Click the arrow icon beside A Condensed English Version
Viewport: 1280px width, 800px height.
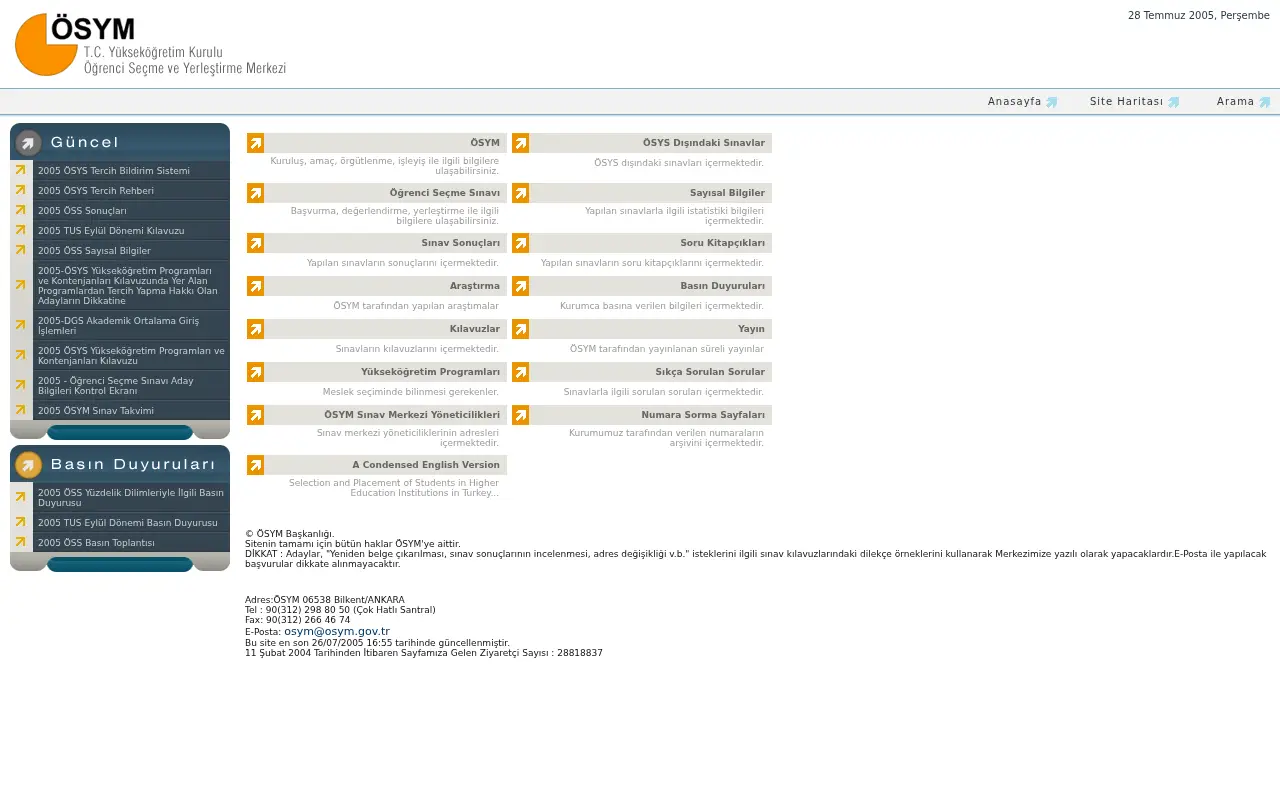click(x=256, y=465)
